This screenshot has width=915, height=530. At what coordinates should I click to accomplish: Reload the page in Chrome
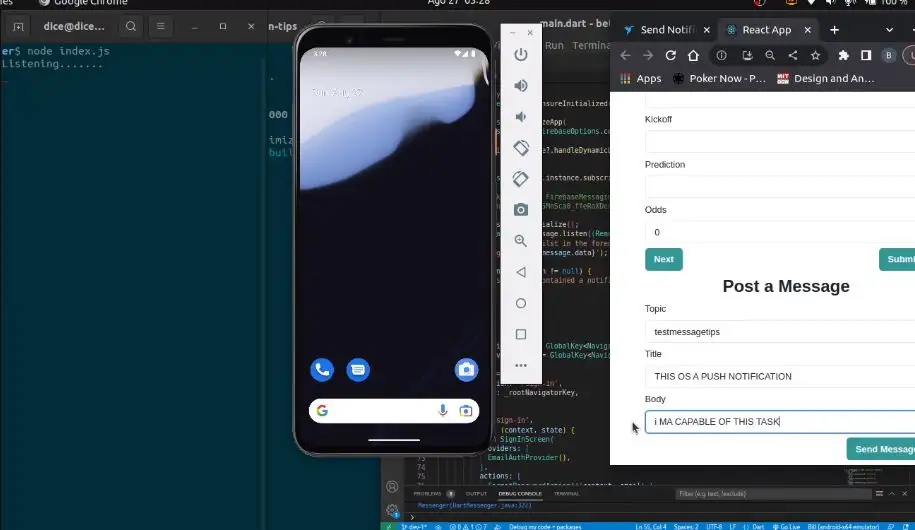[x=671, y=56]
